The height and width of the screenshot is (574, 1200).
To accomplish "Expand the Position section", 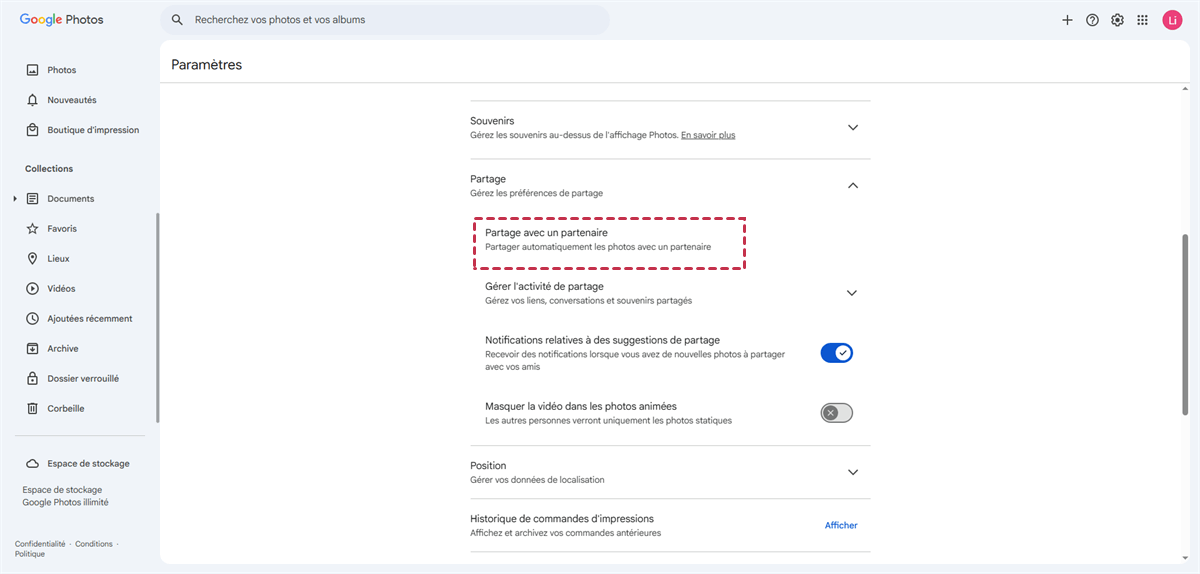I will click(x=853, y=472).
